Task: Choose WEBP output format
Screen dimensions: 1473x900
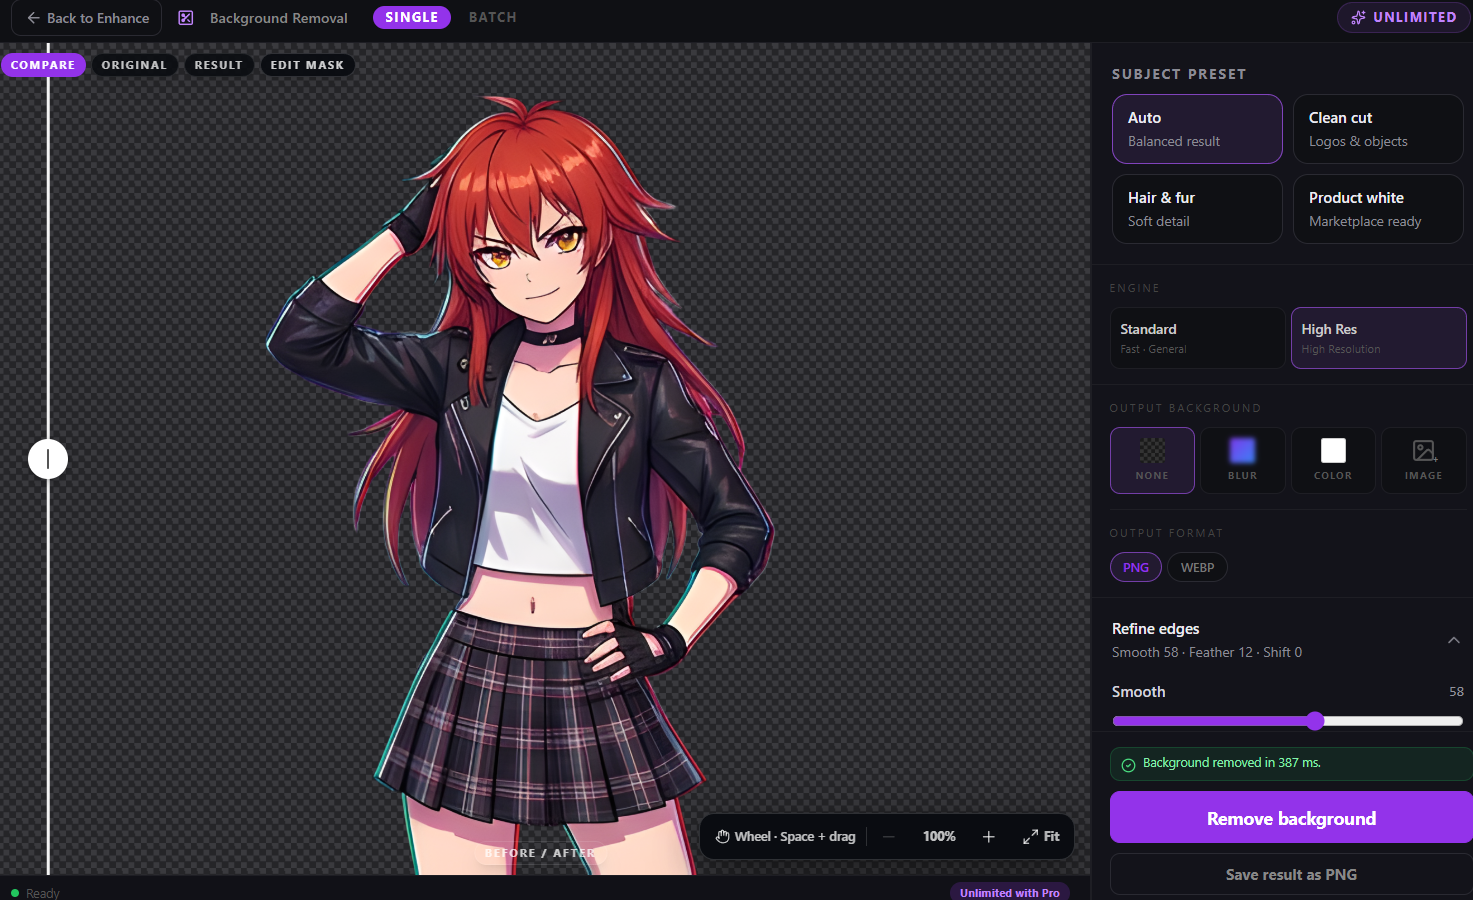Action: 1197,567
